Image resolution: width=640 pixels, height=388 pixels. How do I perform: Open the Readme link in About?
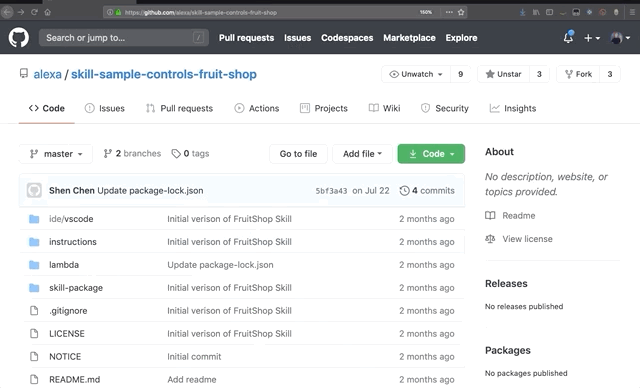510,215
